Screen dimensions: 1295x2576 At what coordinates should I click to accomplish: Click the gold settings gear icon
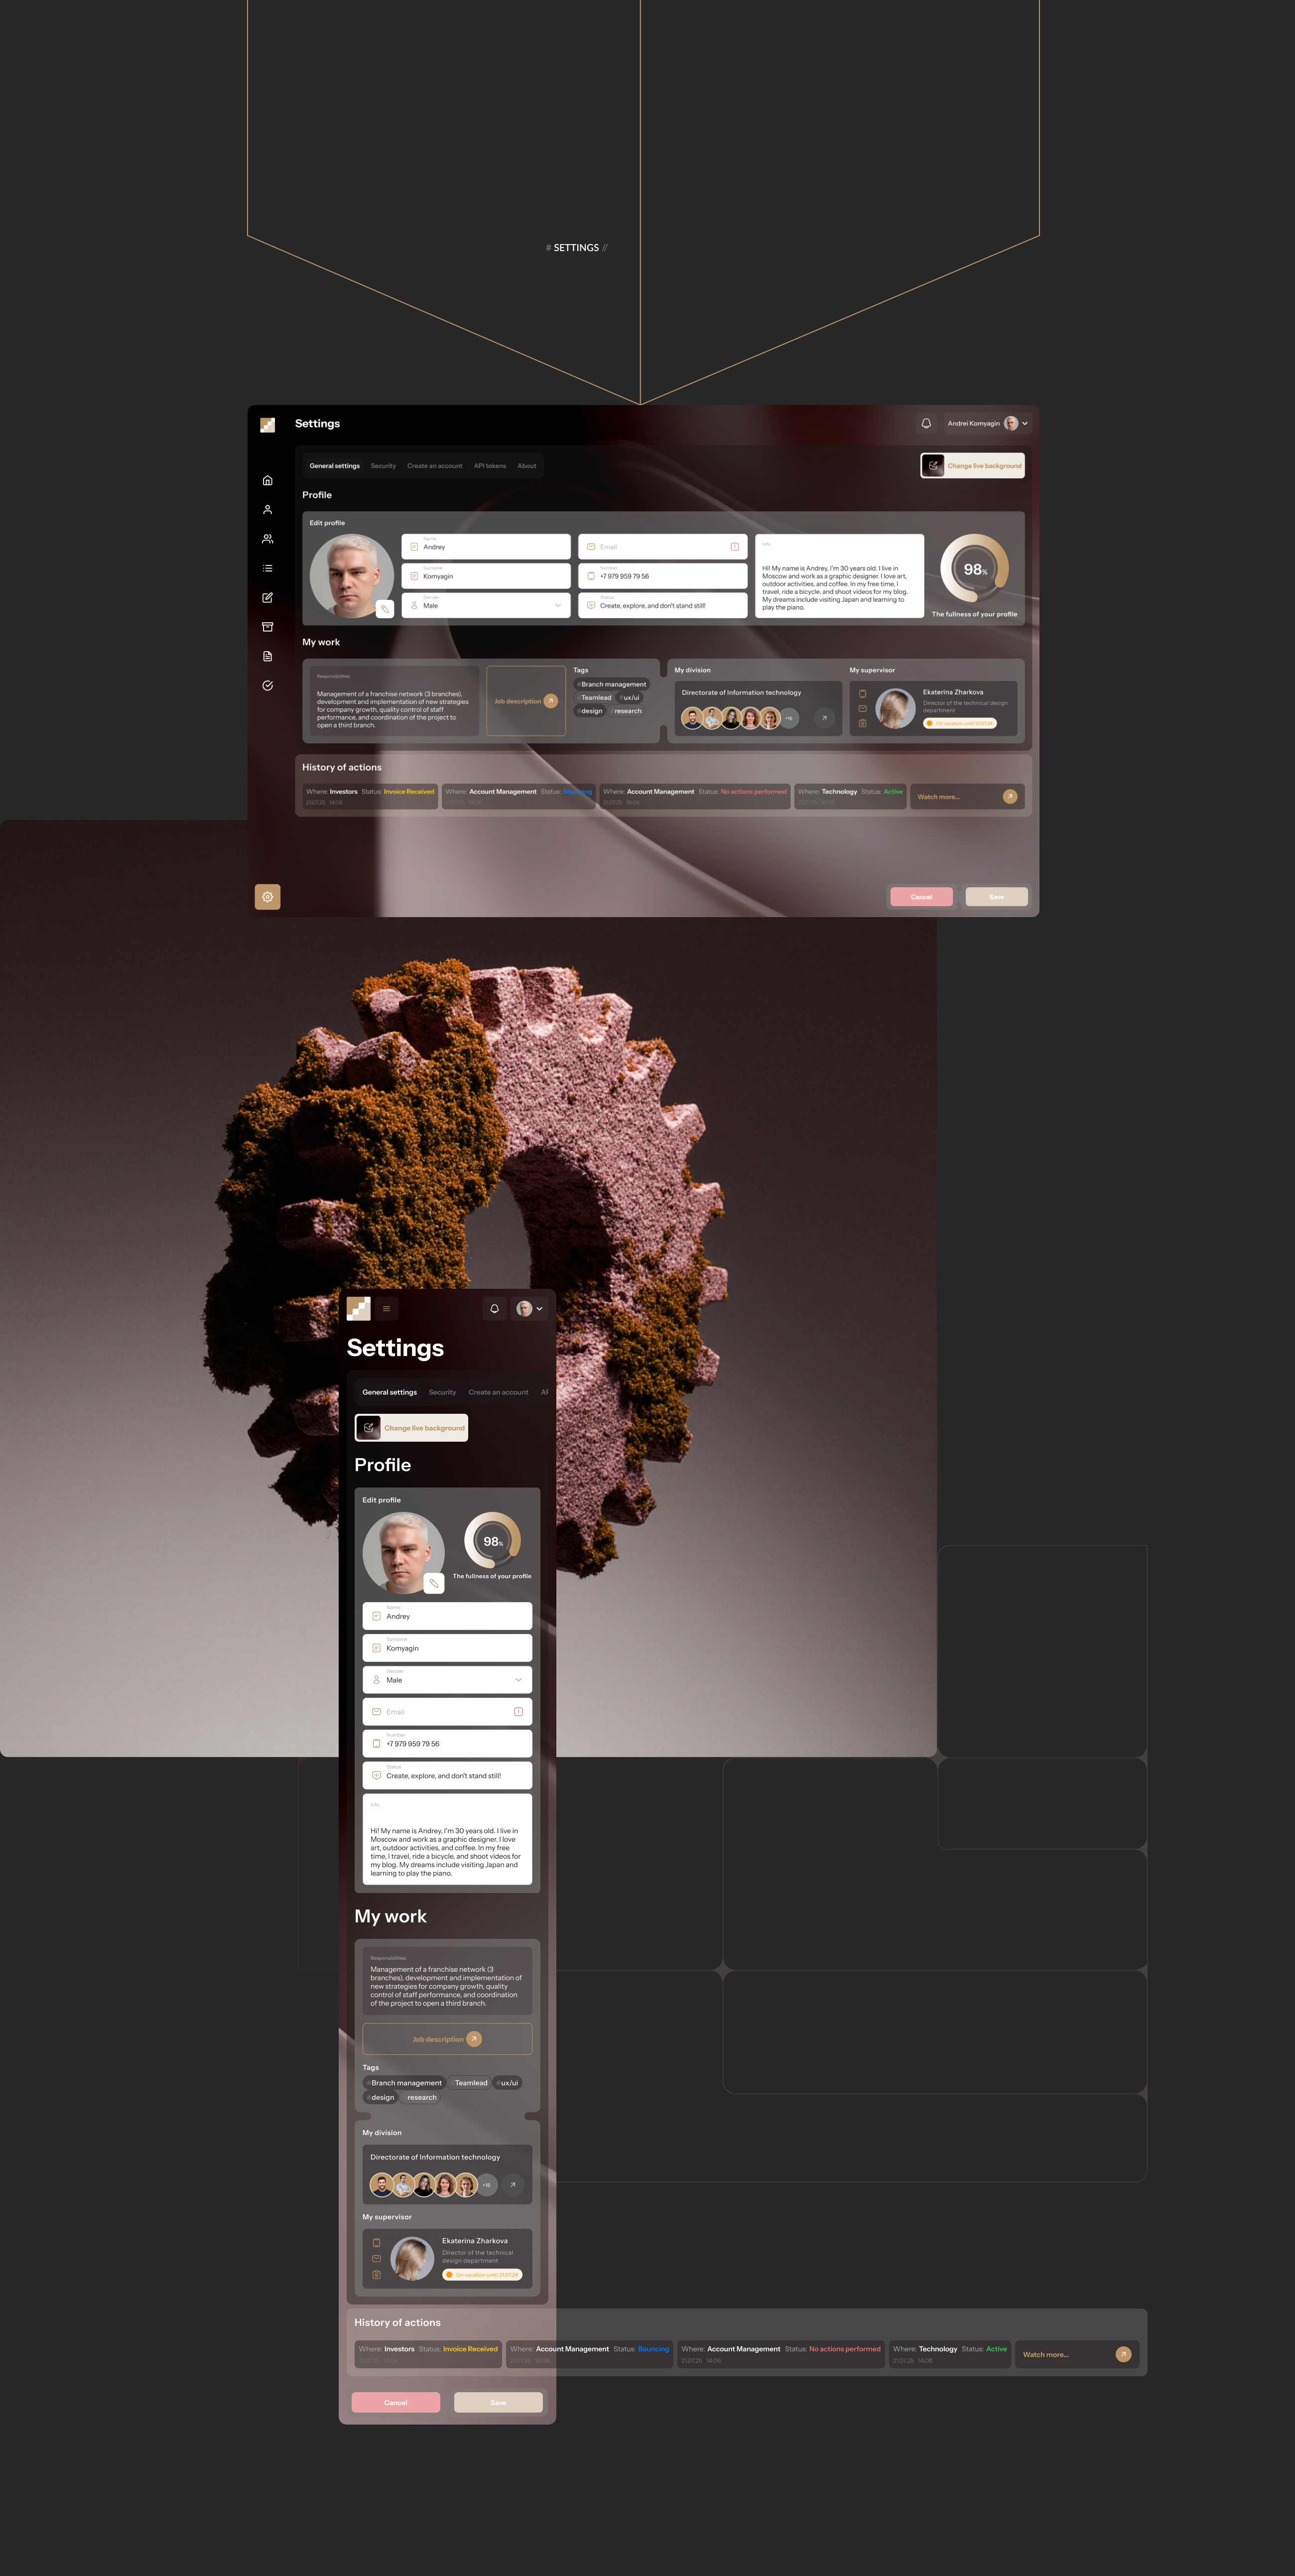point(267,897)
